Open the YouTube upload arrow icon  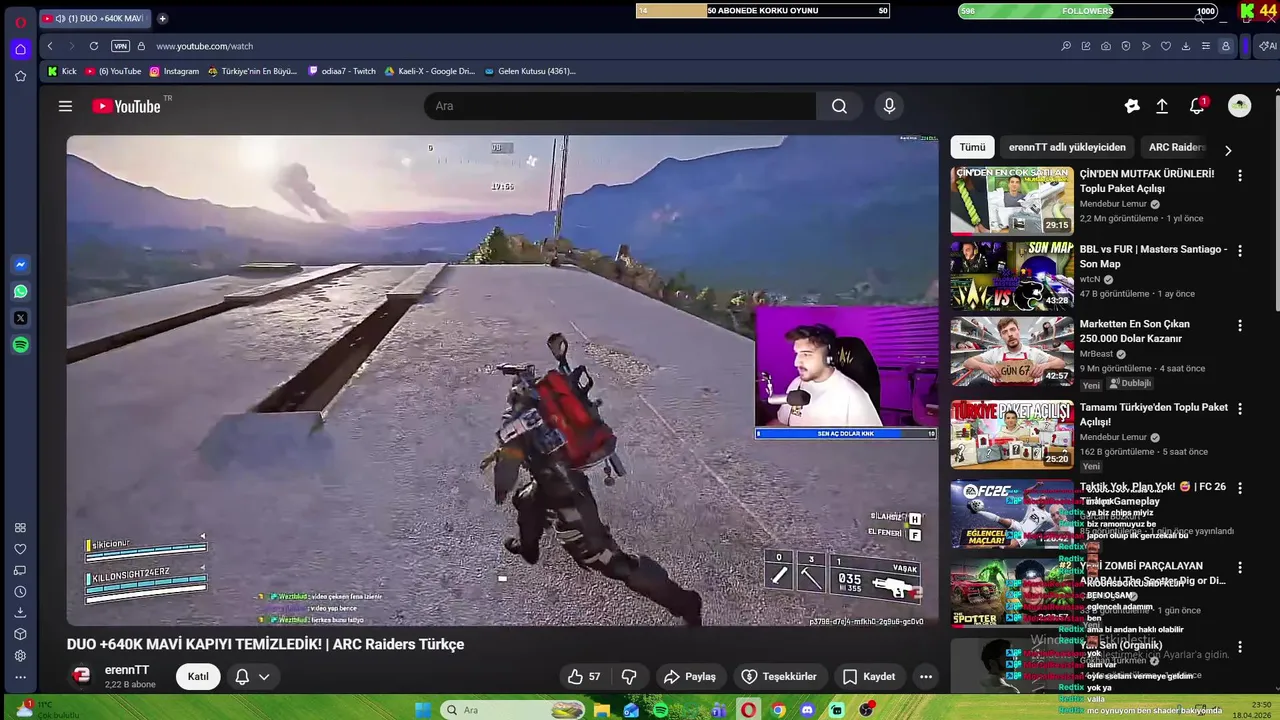click(1162, 106)
